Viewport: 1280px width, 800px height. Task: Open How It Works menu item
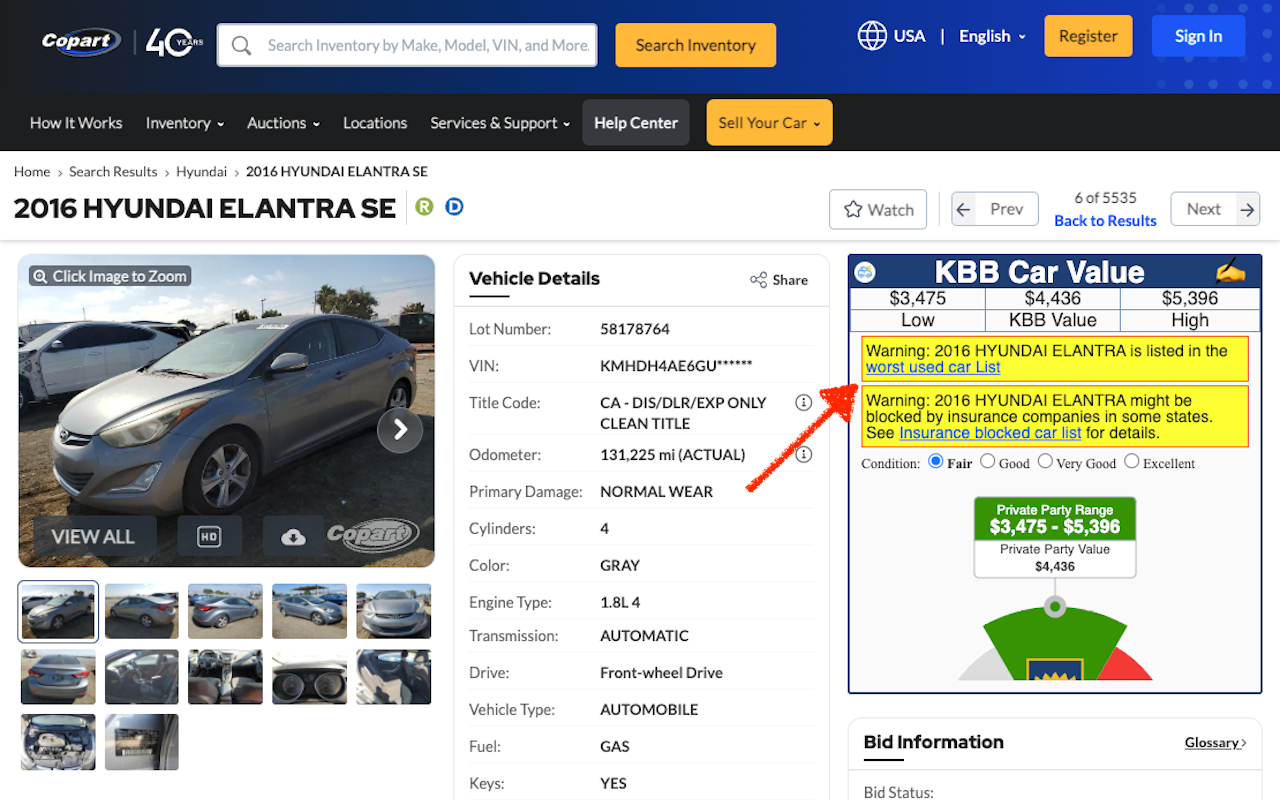[76, 123]
